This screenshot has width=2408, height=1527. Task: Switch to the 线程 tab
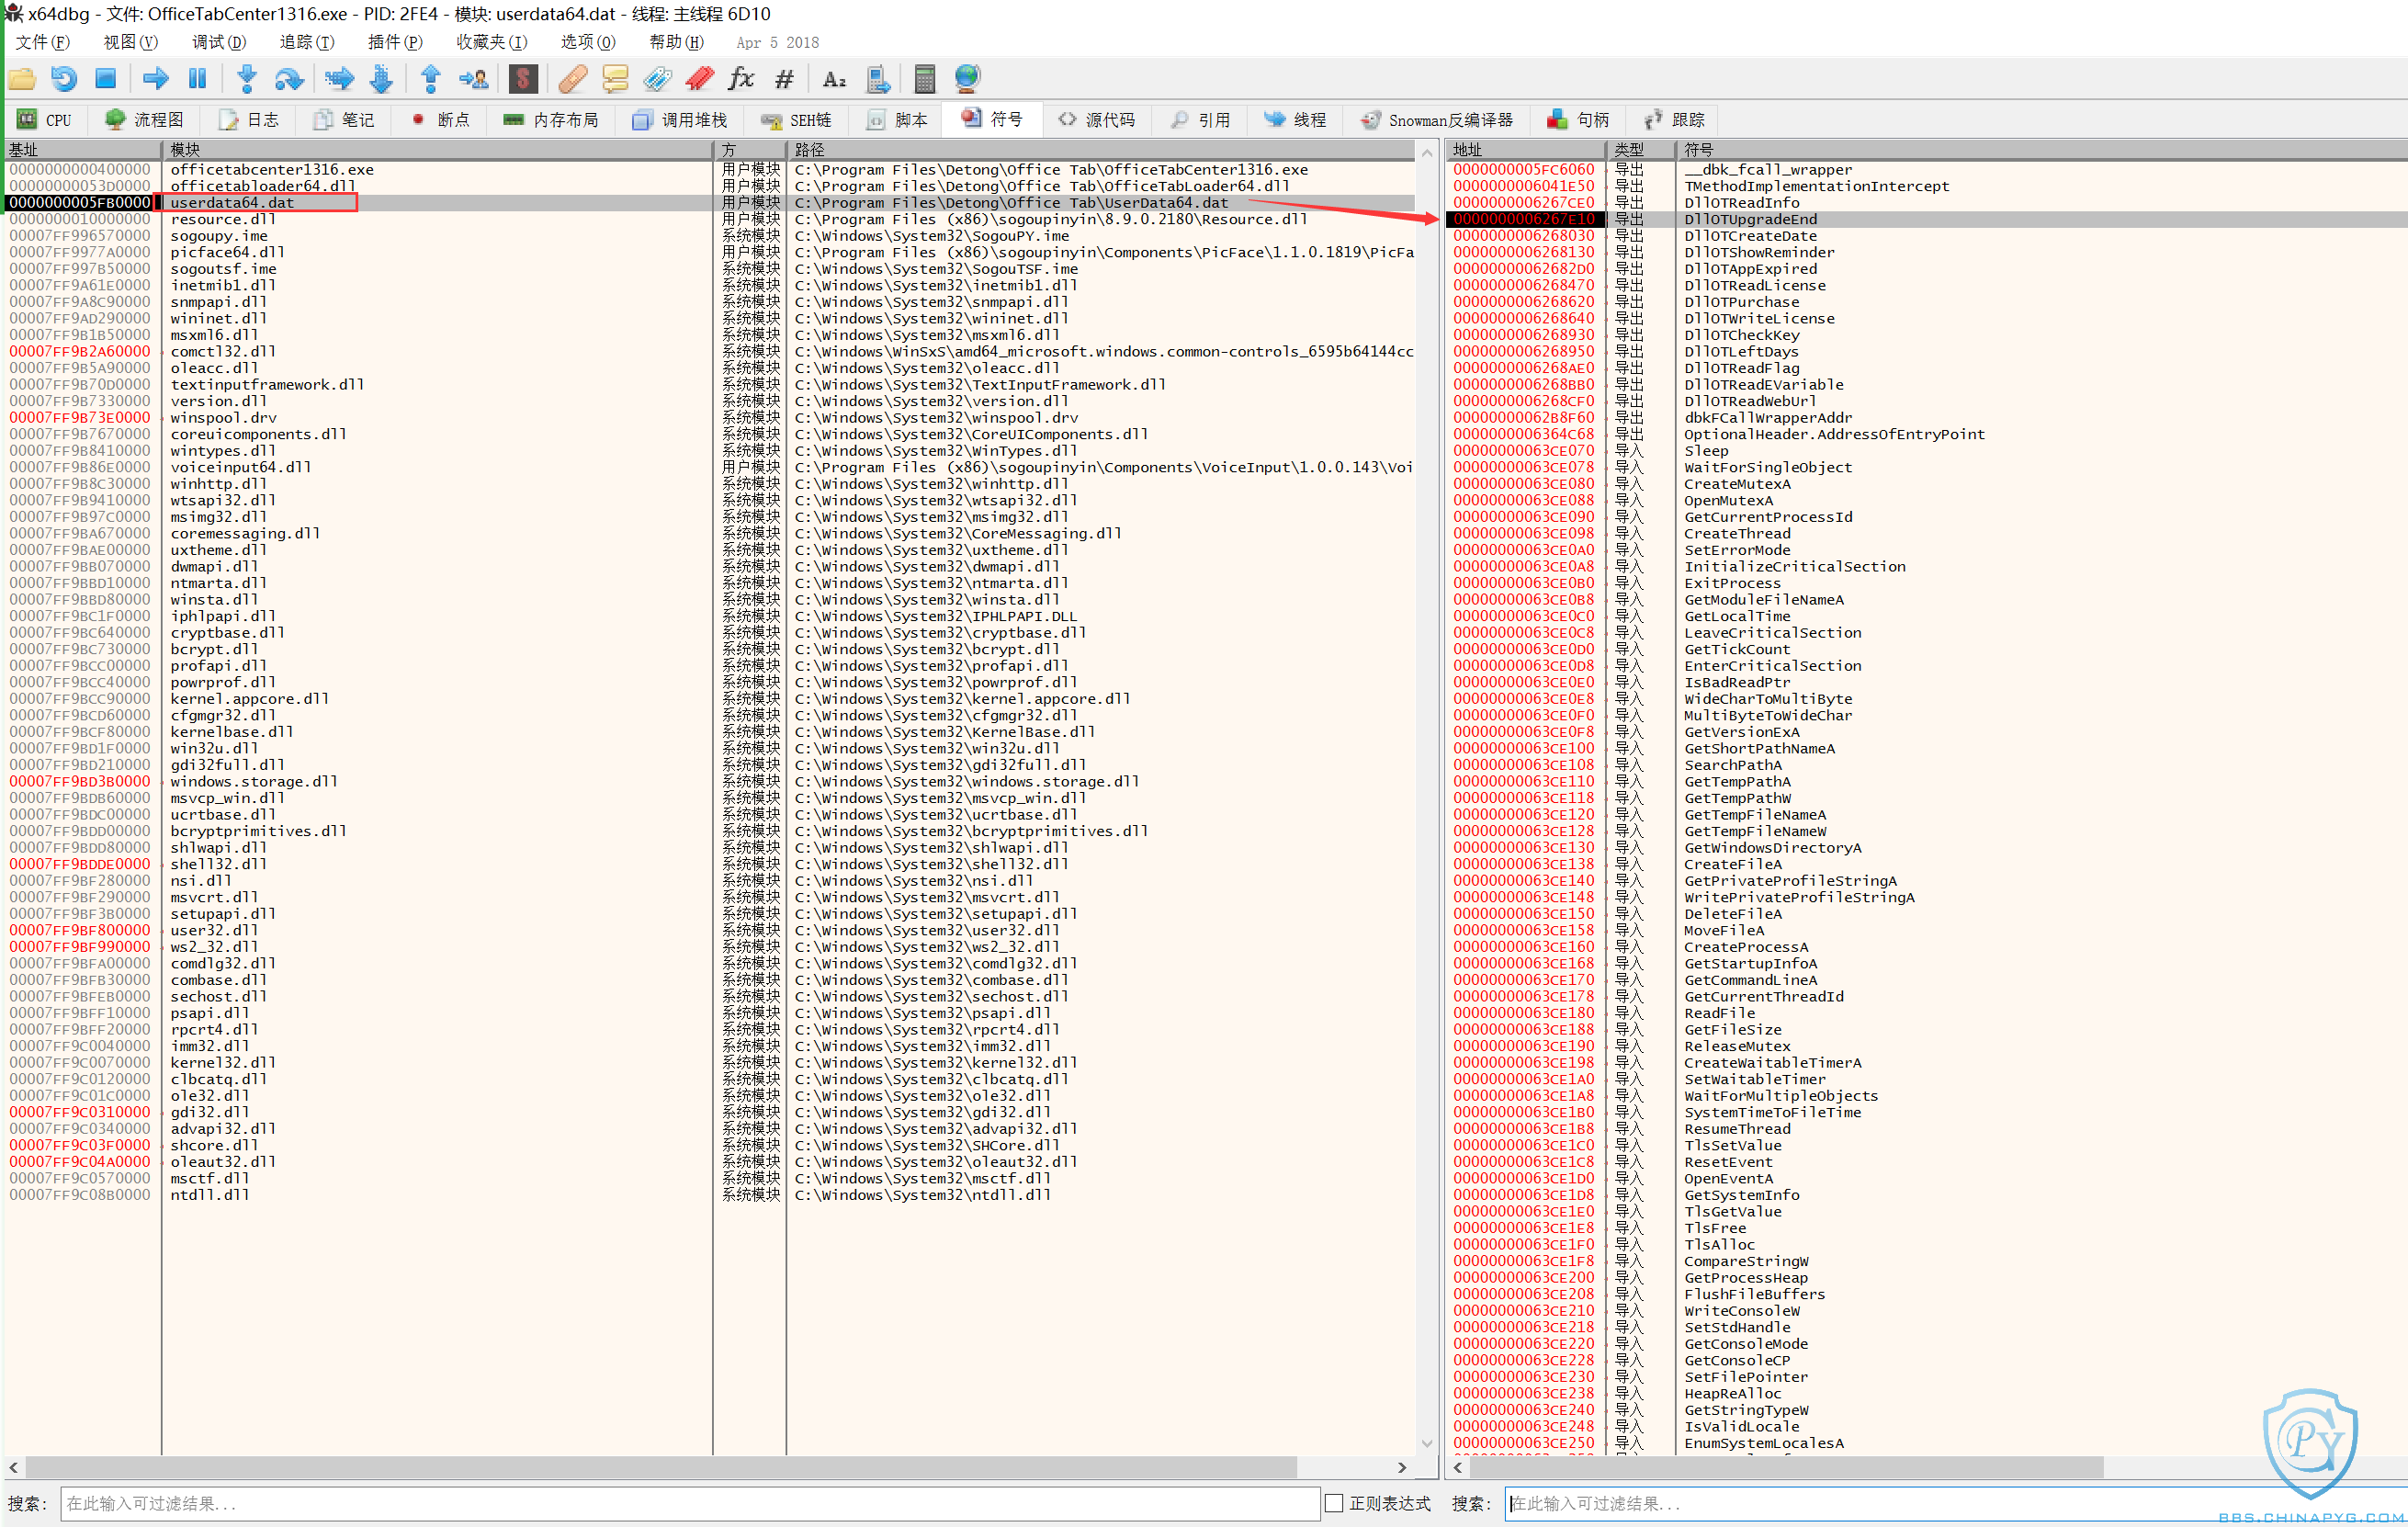[1296, 120]
